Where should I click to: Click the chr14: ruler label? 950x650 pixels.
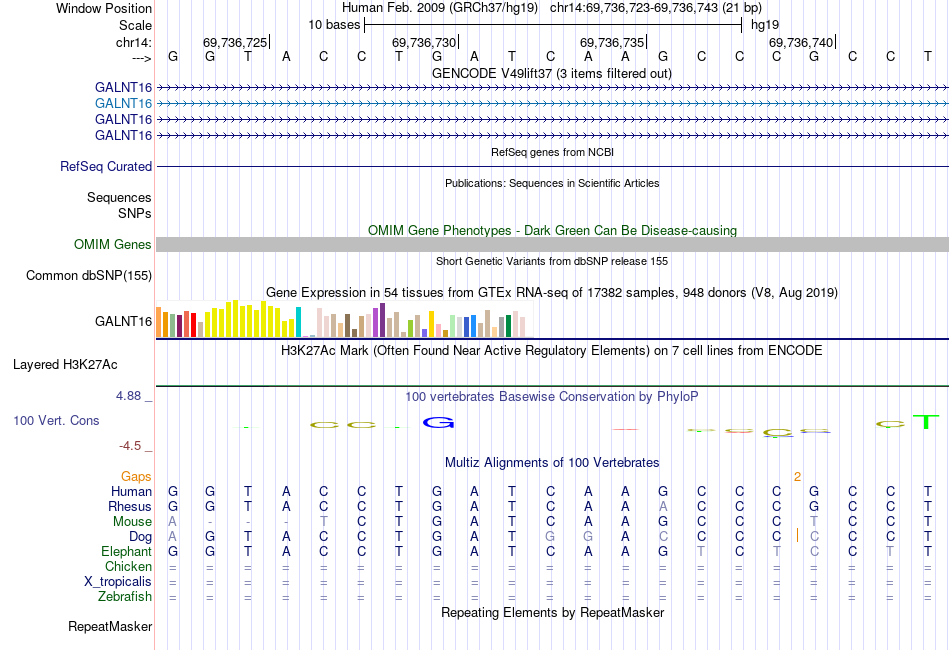(x=134, y=42)
